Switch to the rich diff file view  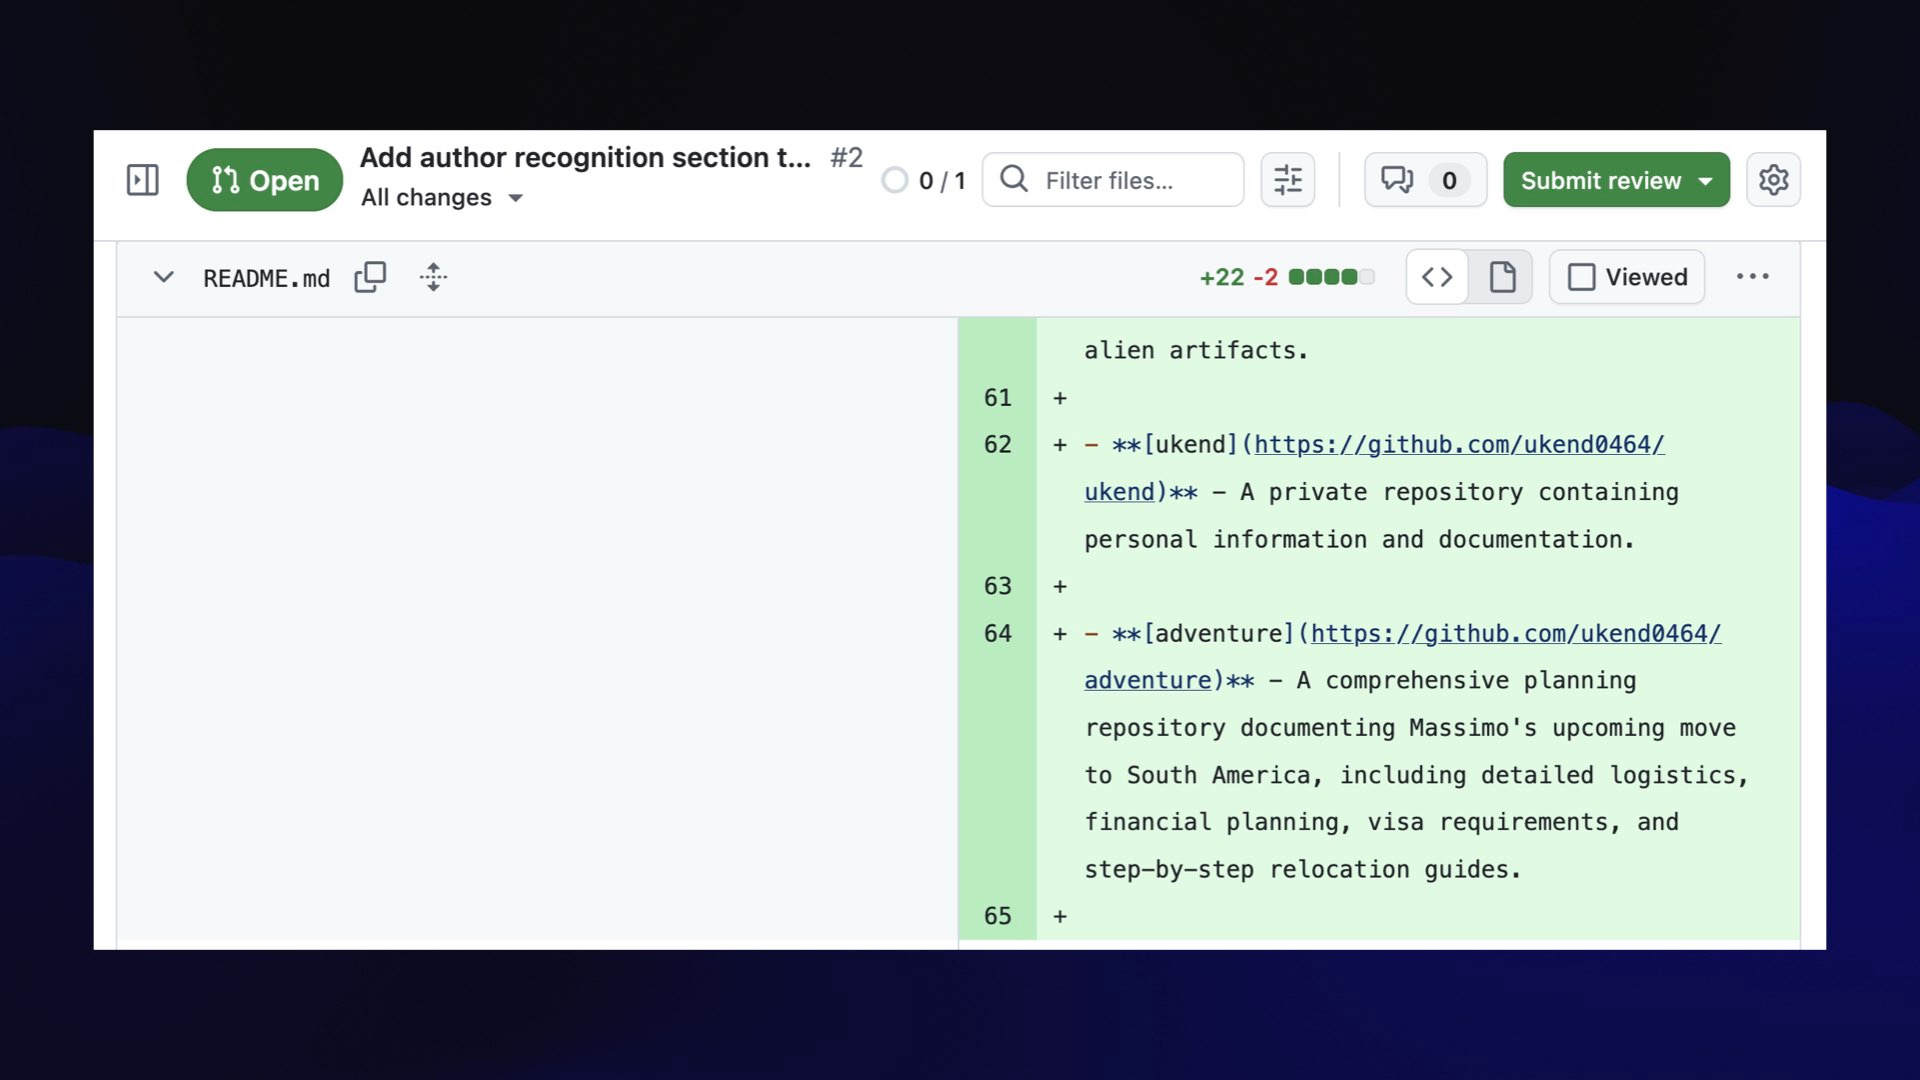1501,277
